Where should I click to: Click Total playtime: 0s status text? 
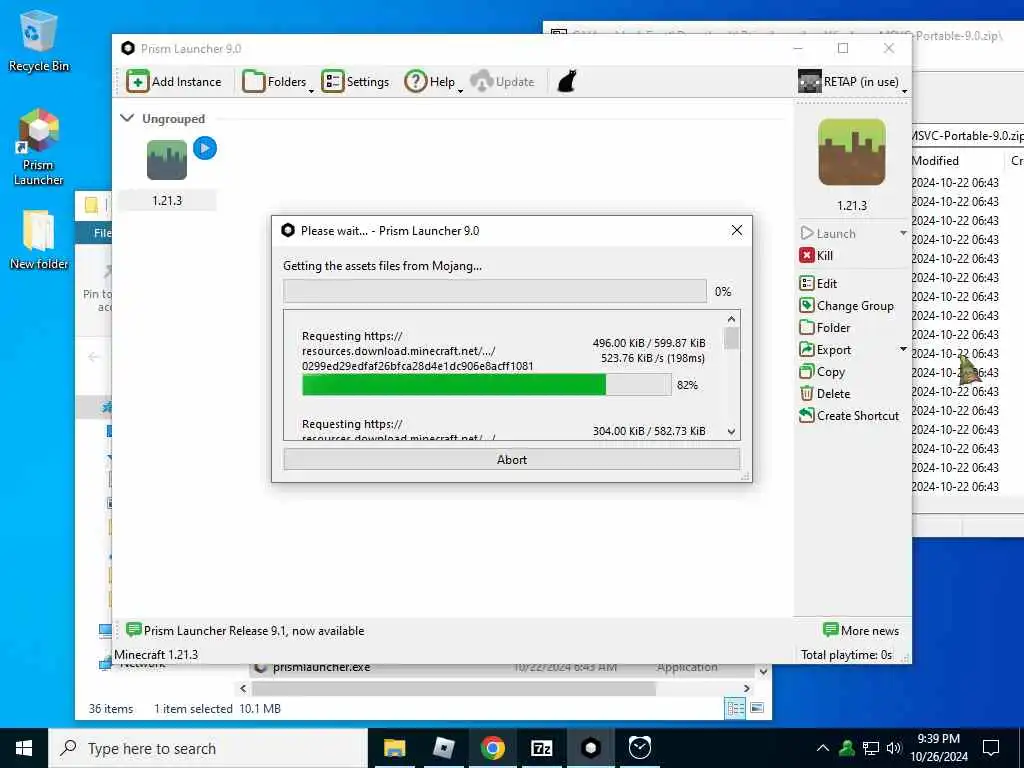[846, 654]
